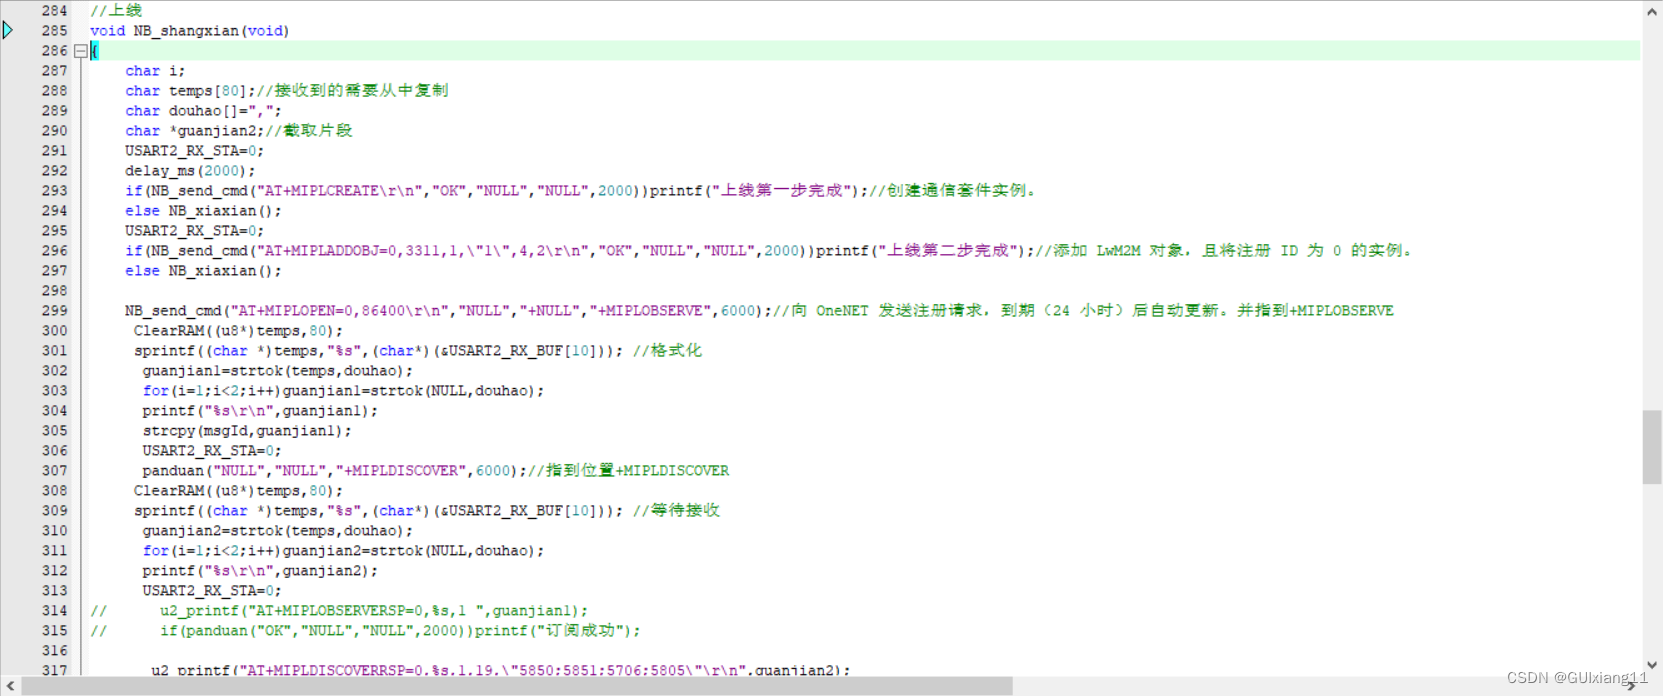
Task: Click the AT+MIPLDISCOVERRSP u2_printf line
Action: (500, 670)
